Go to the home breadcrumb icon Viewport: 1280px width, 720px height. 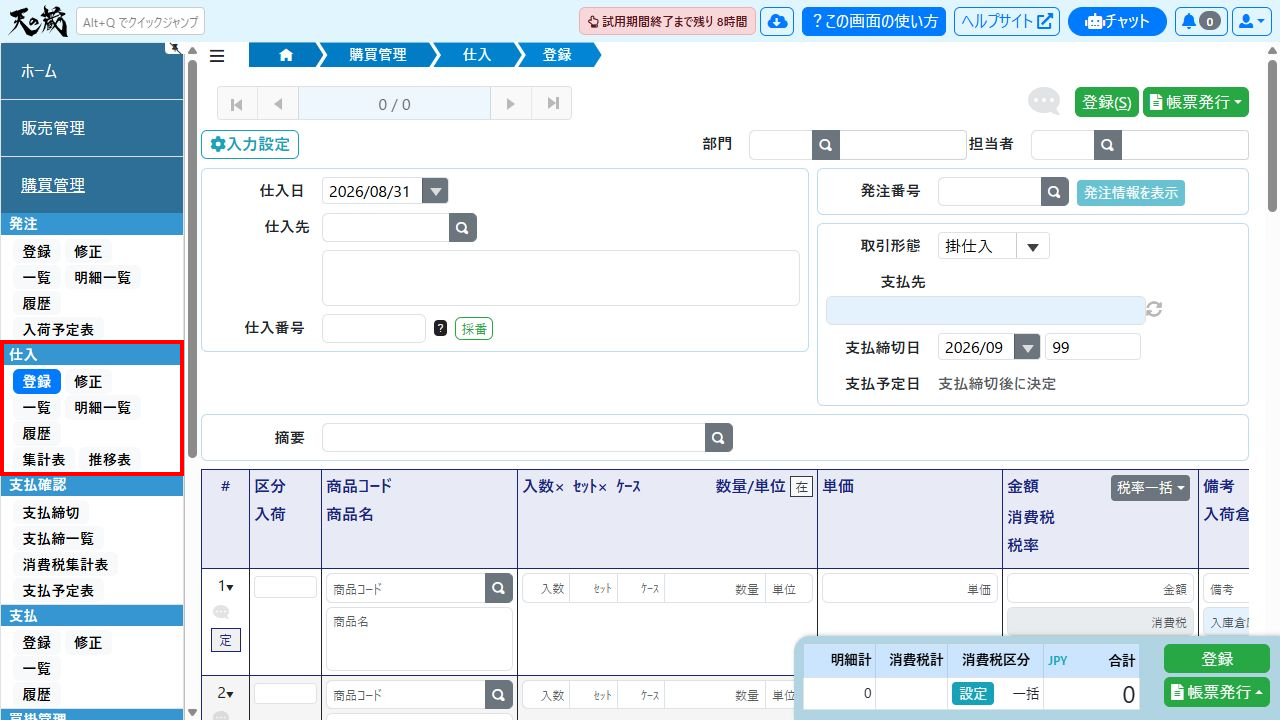click(286, 55)
